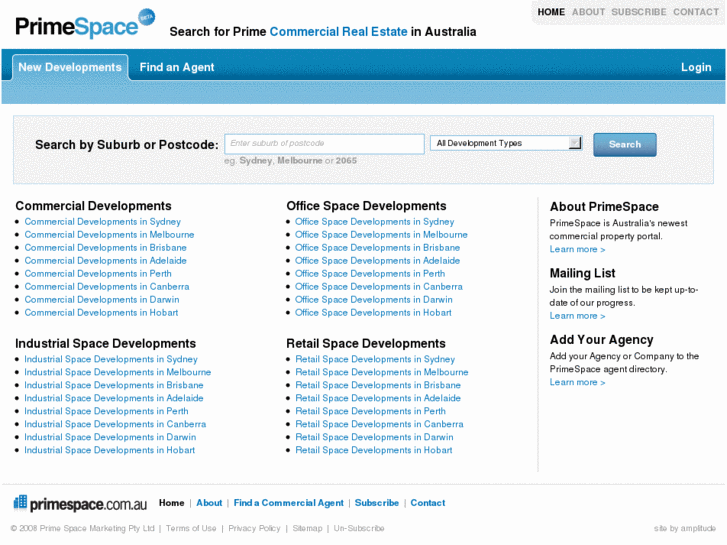
Task: Open Office Space Developments in Melbourne
Action: coord(381,235)
